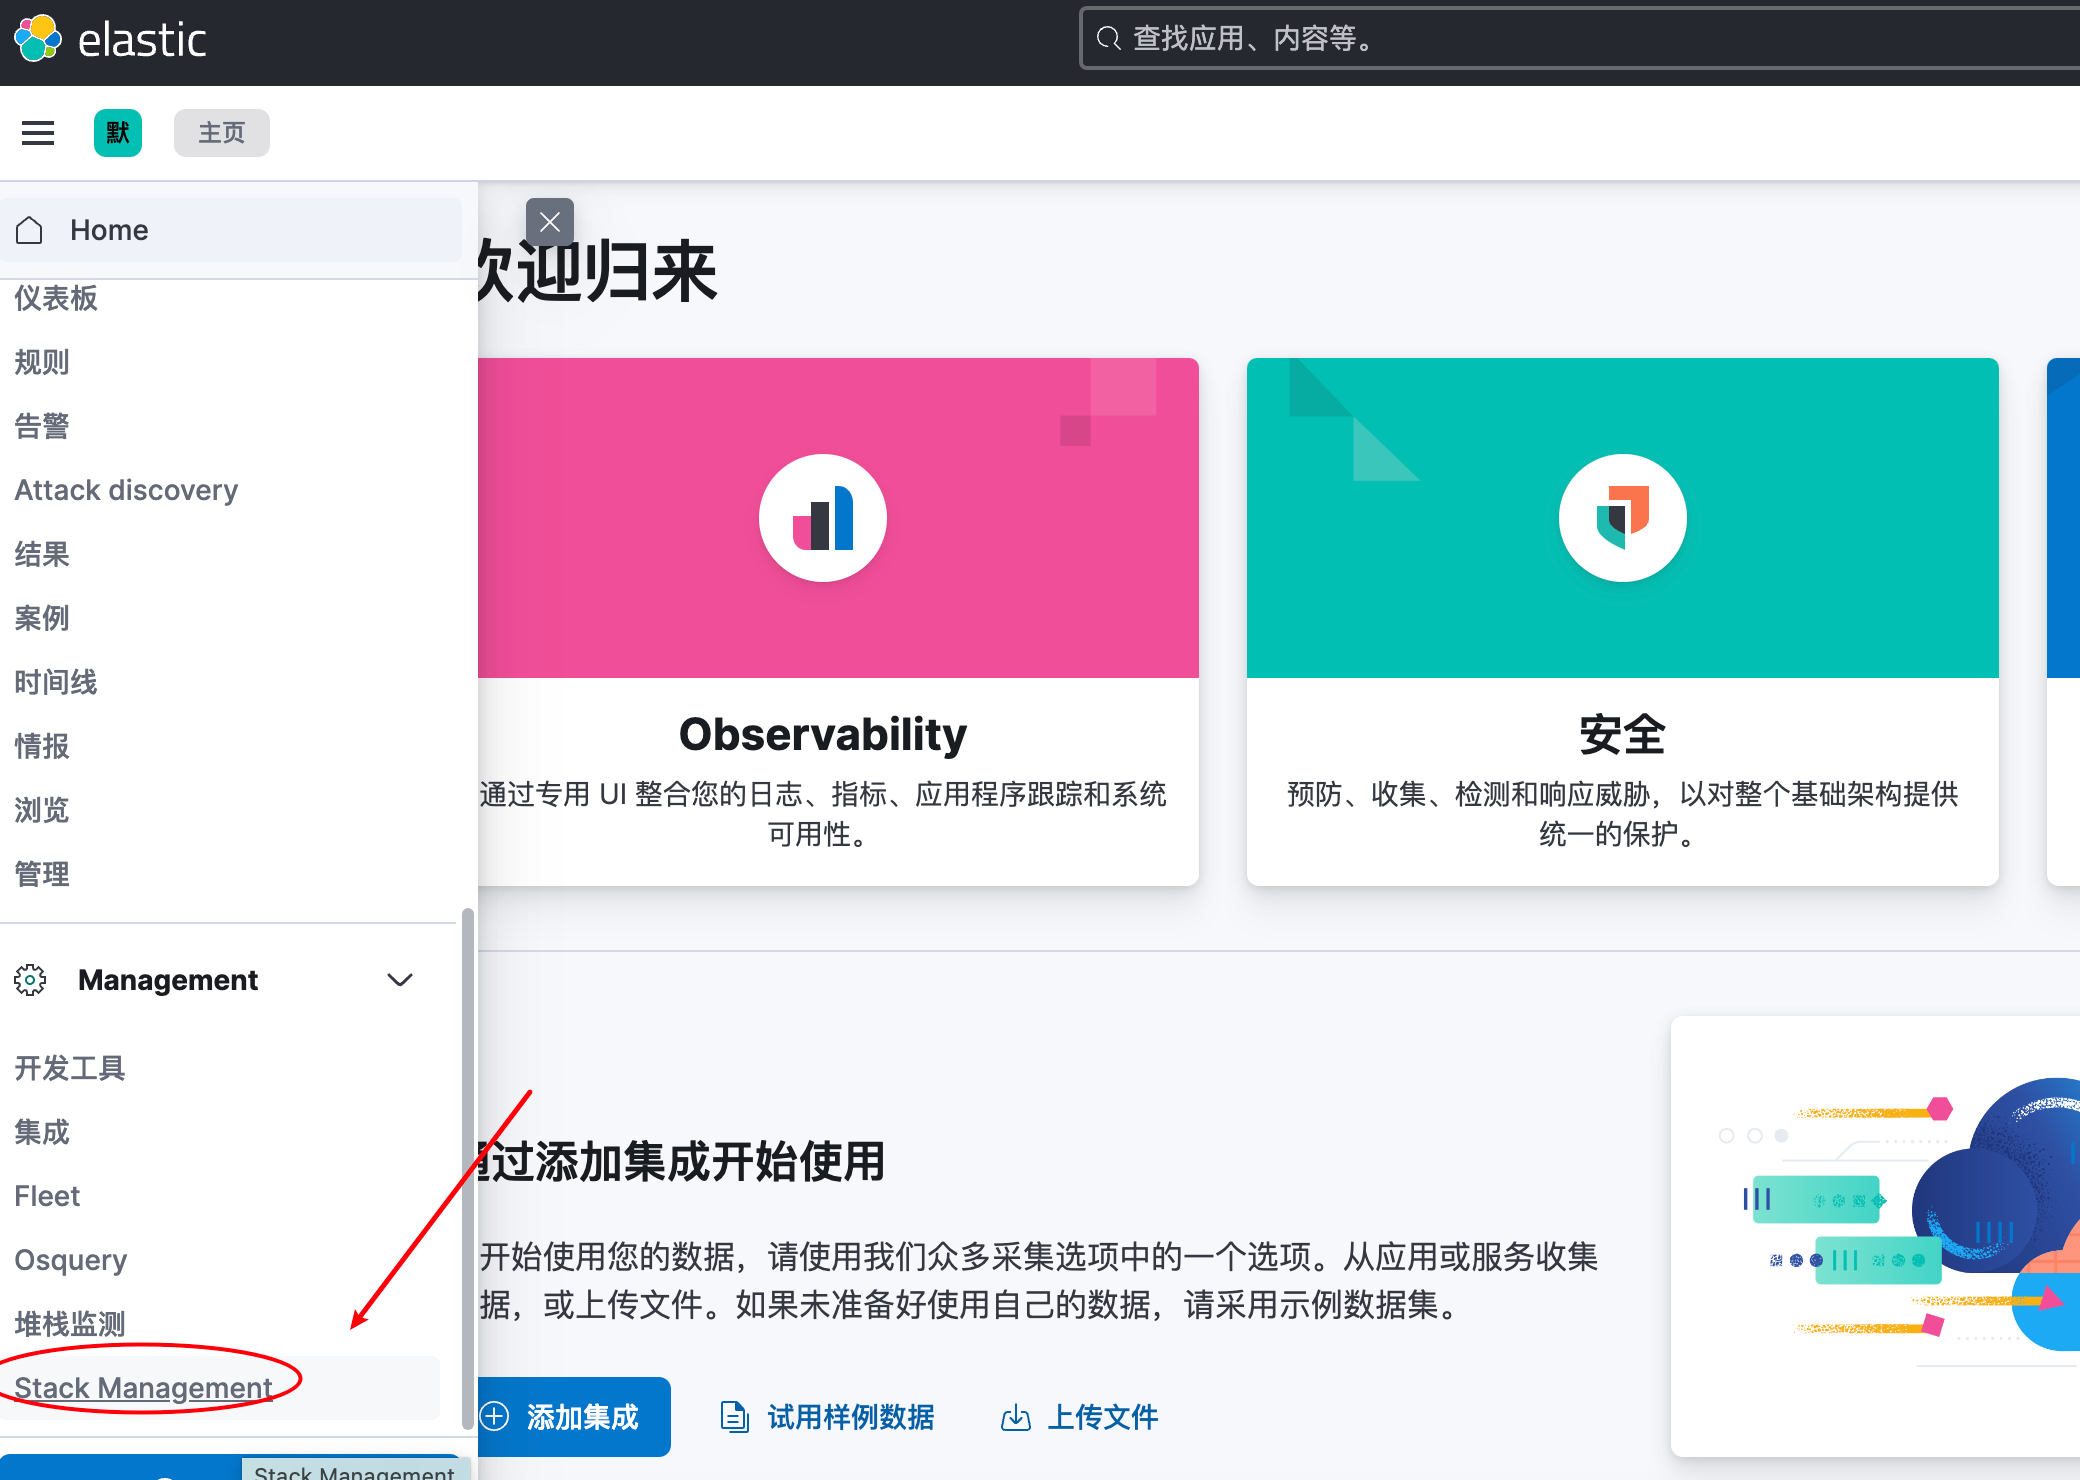This screenshot has width=2080, height=1480.
Task: Collapse the Management section chevron
Action: tap(400, 979)
